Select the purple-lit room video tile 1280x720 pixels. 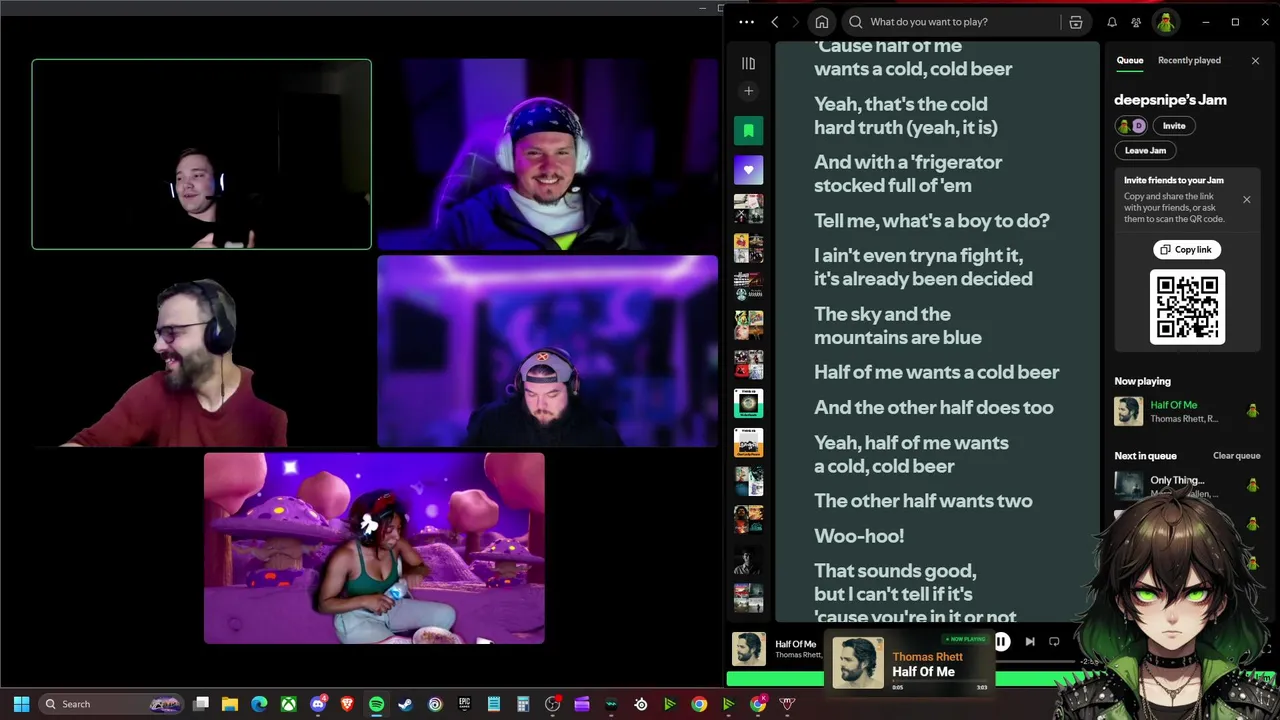pos(548,352)
